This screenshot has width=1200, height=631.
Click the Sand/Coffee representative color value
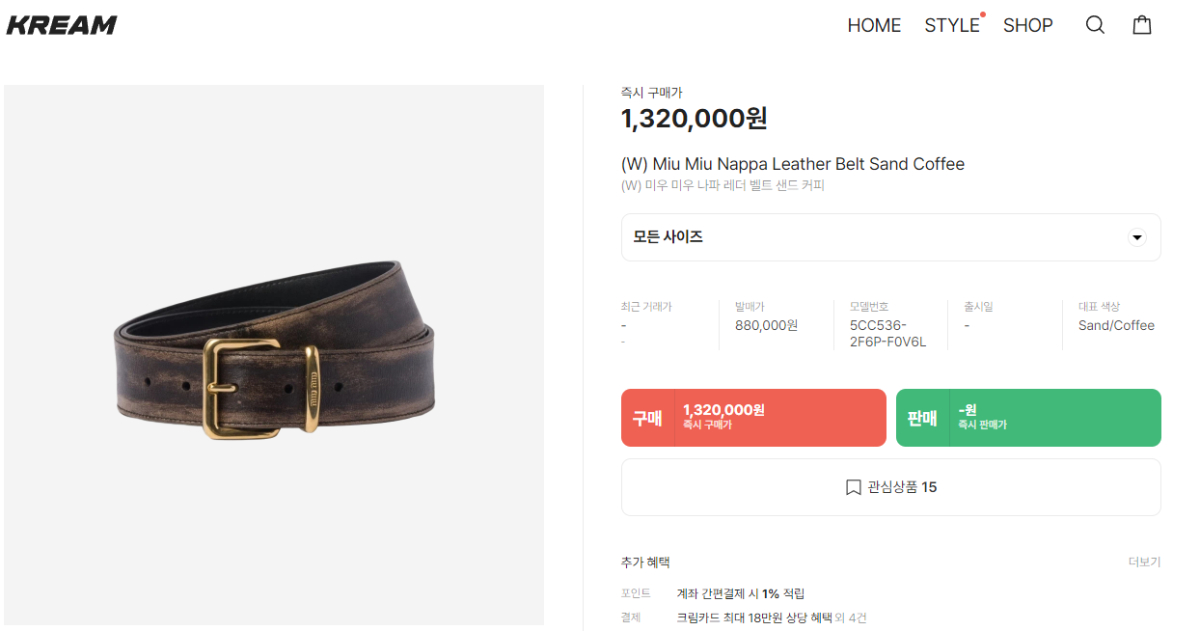(1116, 325)
